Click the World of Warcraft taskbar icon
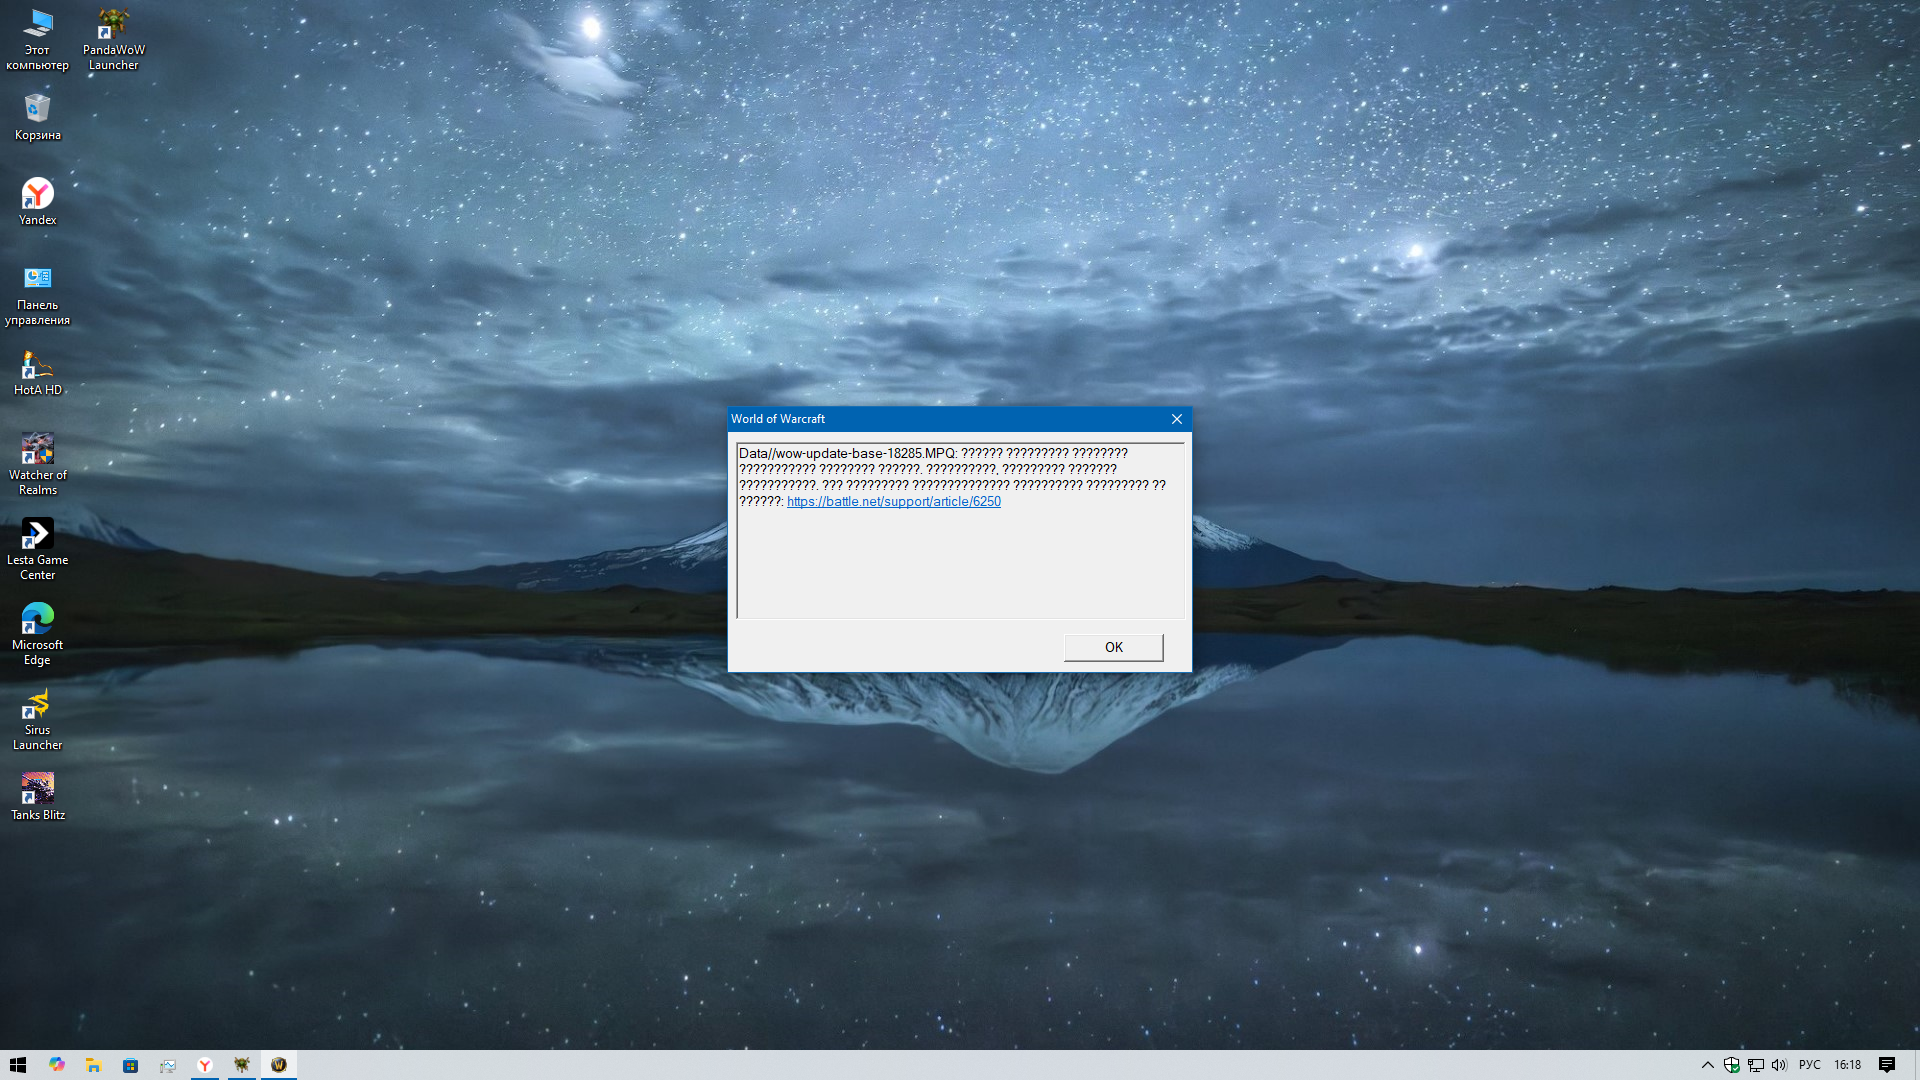The width and height of the screenshot is (1920, 1080). coord(279,1065)
